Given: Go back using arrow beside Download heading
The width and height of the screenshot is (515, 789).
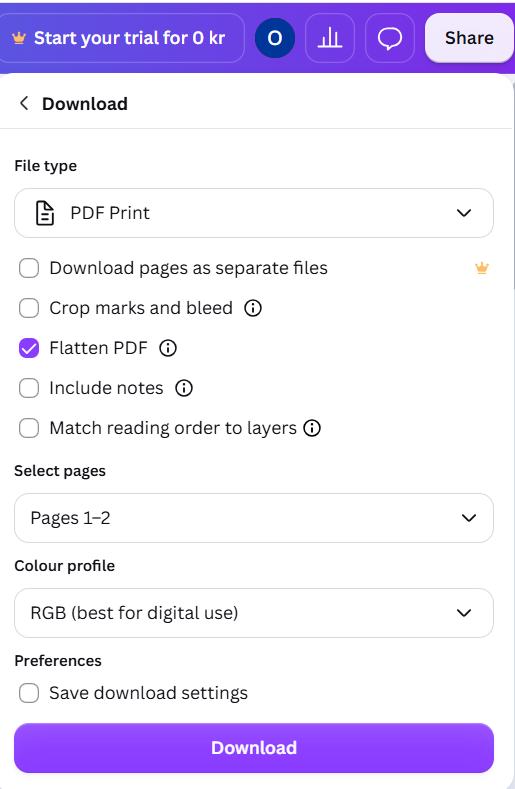Looking at the screenshot, I should [x=24, y=104].
